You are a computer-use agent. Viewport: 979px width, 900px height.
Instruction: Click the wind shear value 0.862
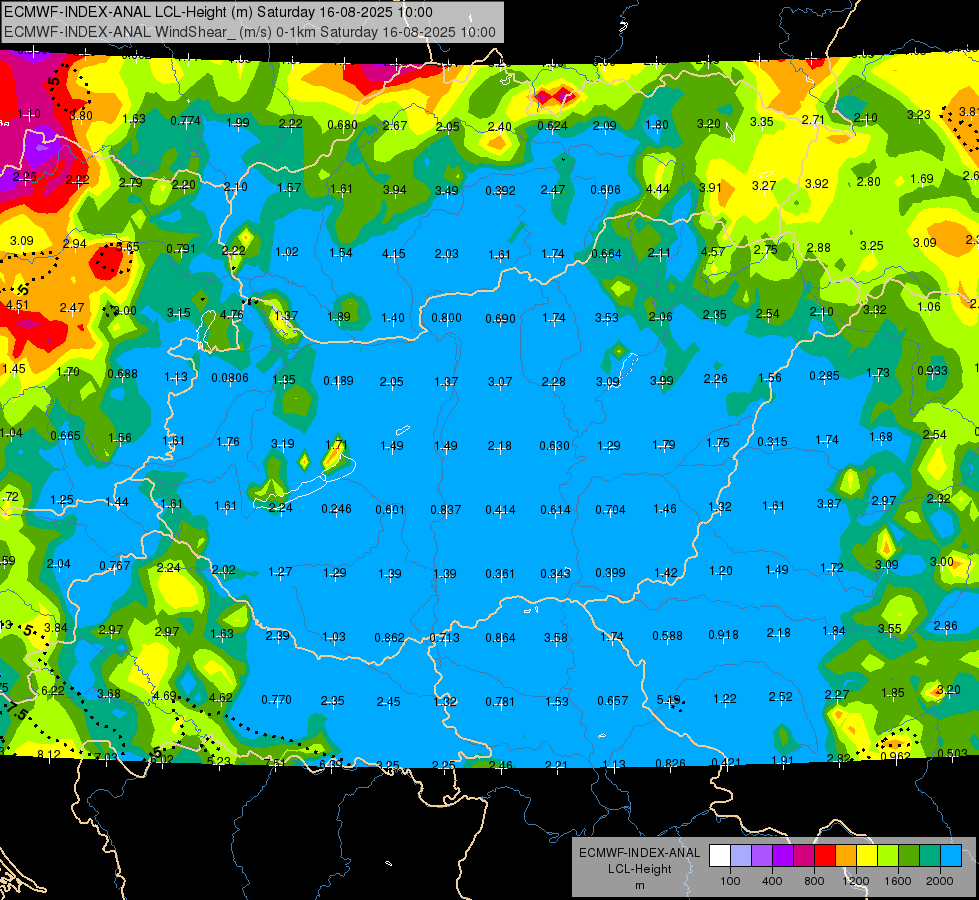(390, 638)
